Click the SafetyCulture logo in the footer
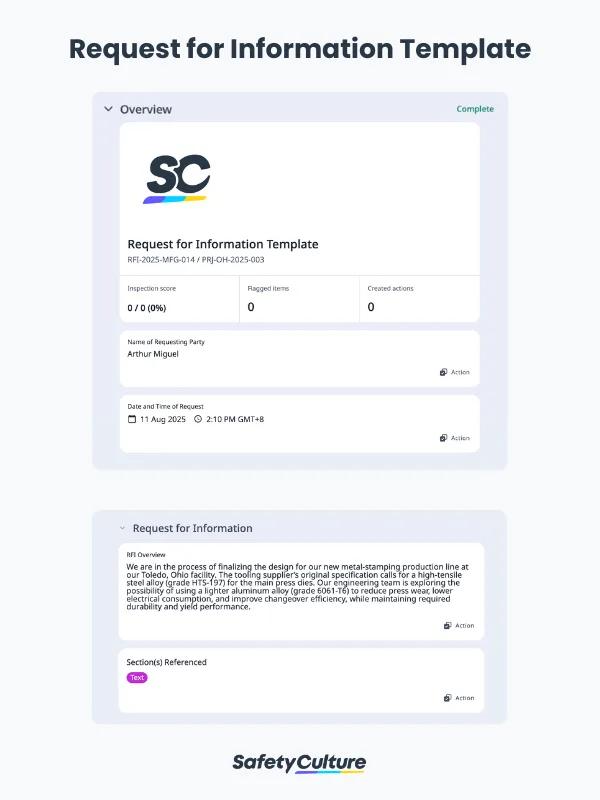The image size is (600, 800). tap(300, 761)
